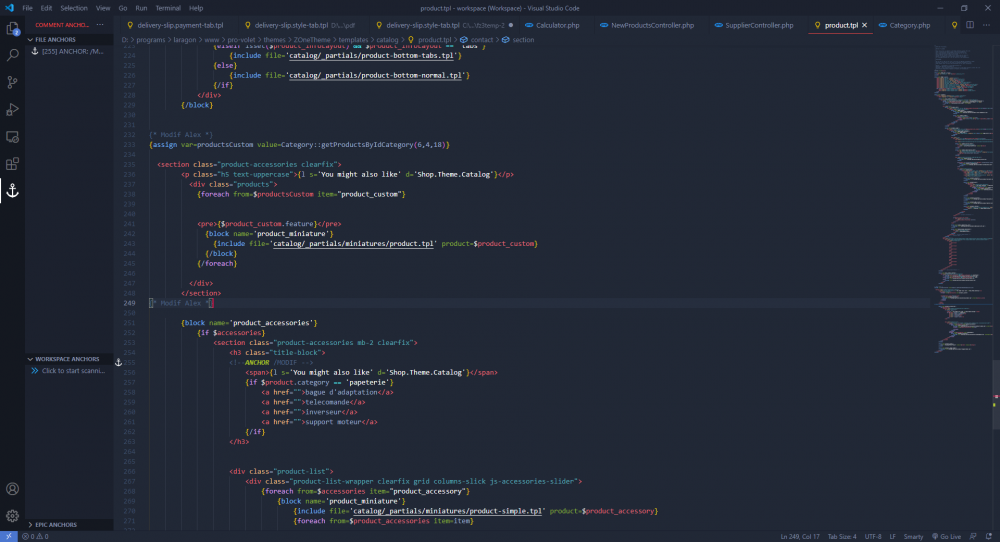
Task: Click line number 249 in gutter
Action: tap(129, 303)
